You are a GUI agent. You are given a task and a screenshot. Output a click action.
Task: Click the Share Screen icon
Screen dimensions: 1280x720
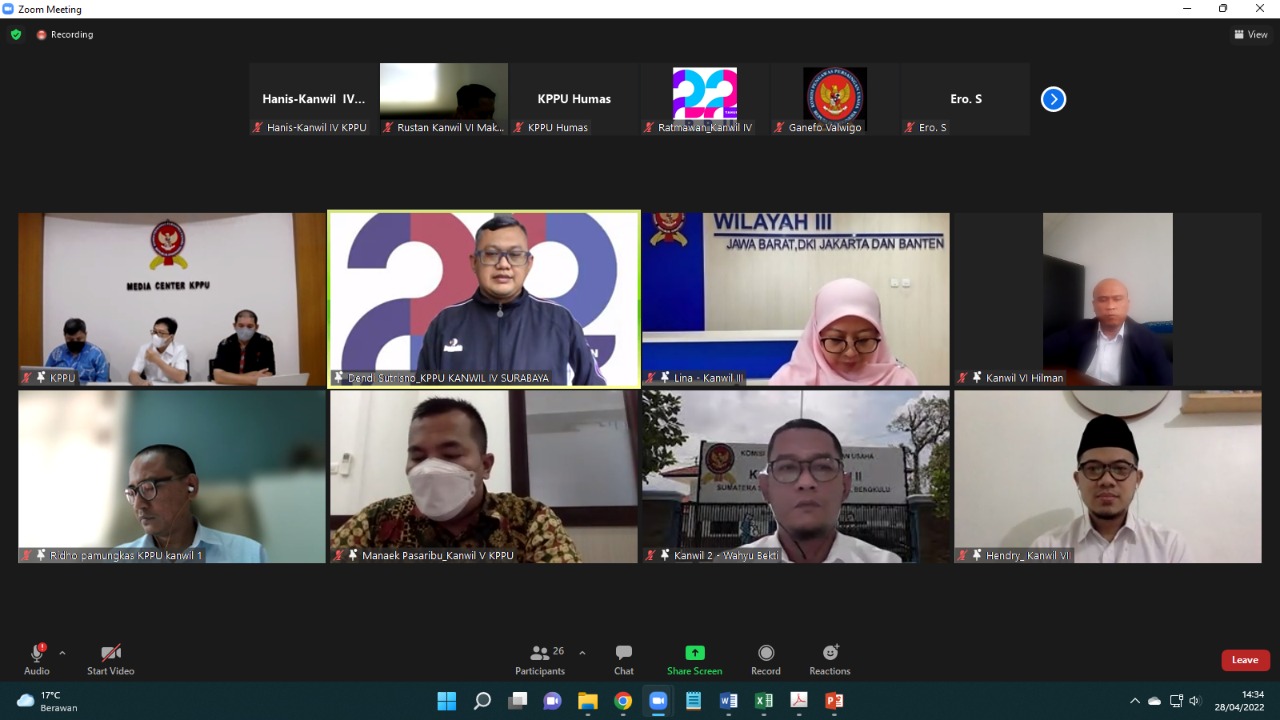(x=694, y=653)
